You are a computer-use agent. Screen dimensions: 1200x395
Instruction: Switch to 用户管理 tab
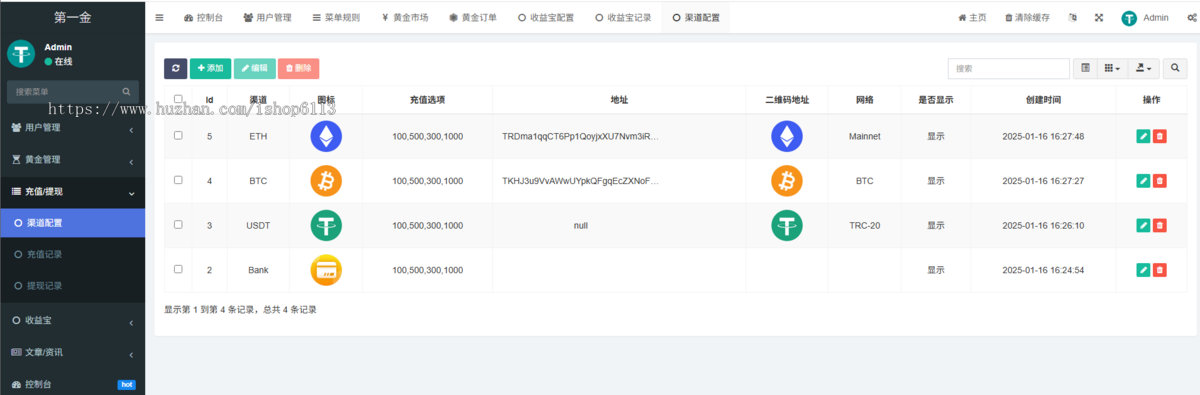point(266,18)
